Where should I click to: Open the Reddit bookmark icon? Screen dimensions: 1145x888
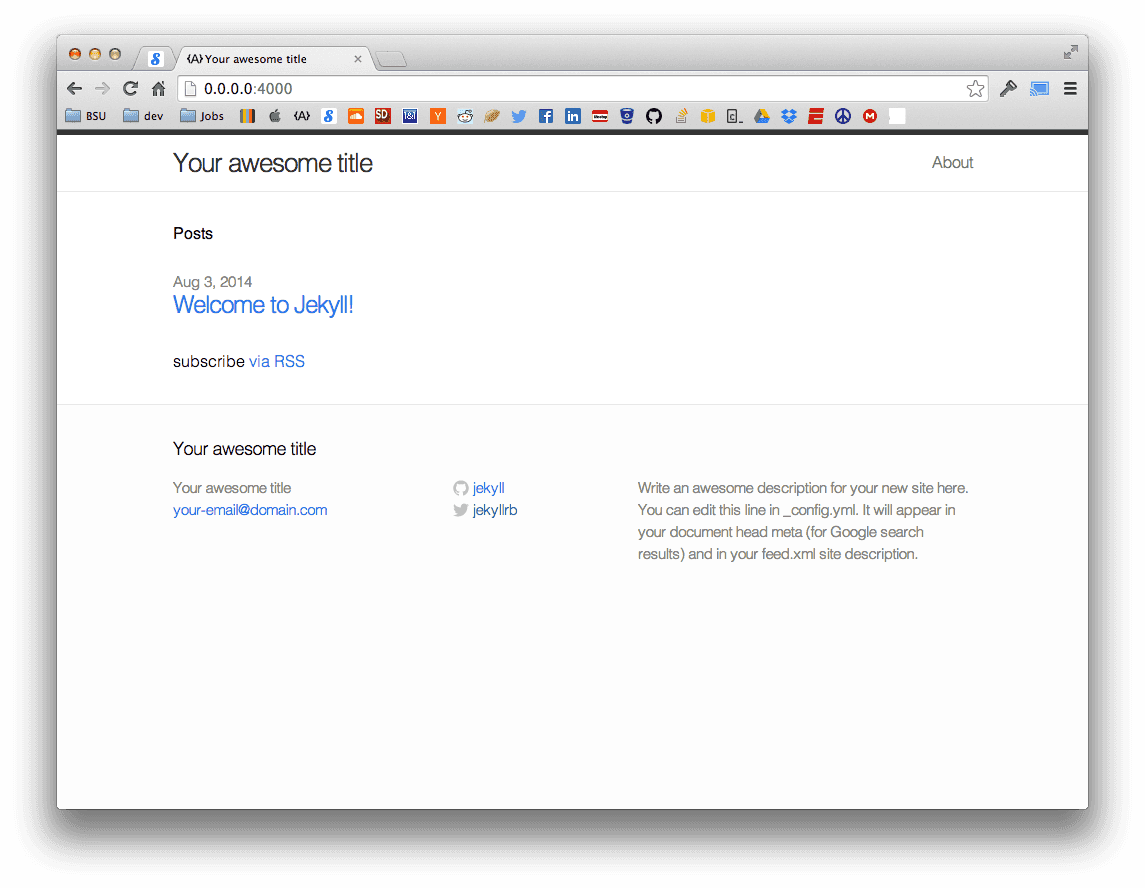point(465,116)
